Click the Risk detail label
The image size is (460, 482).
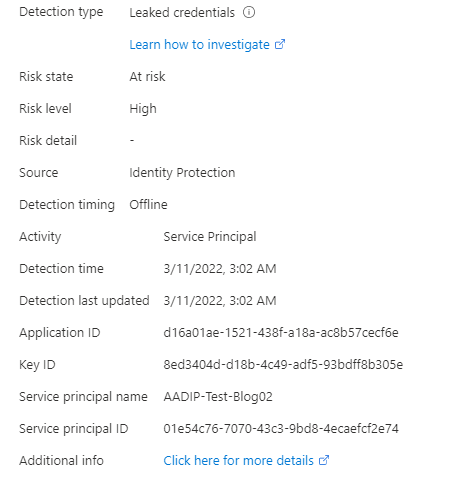click(48, 141)
